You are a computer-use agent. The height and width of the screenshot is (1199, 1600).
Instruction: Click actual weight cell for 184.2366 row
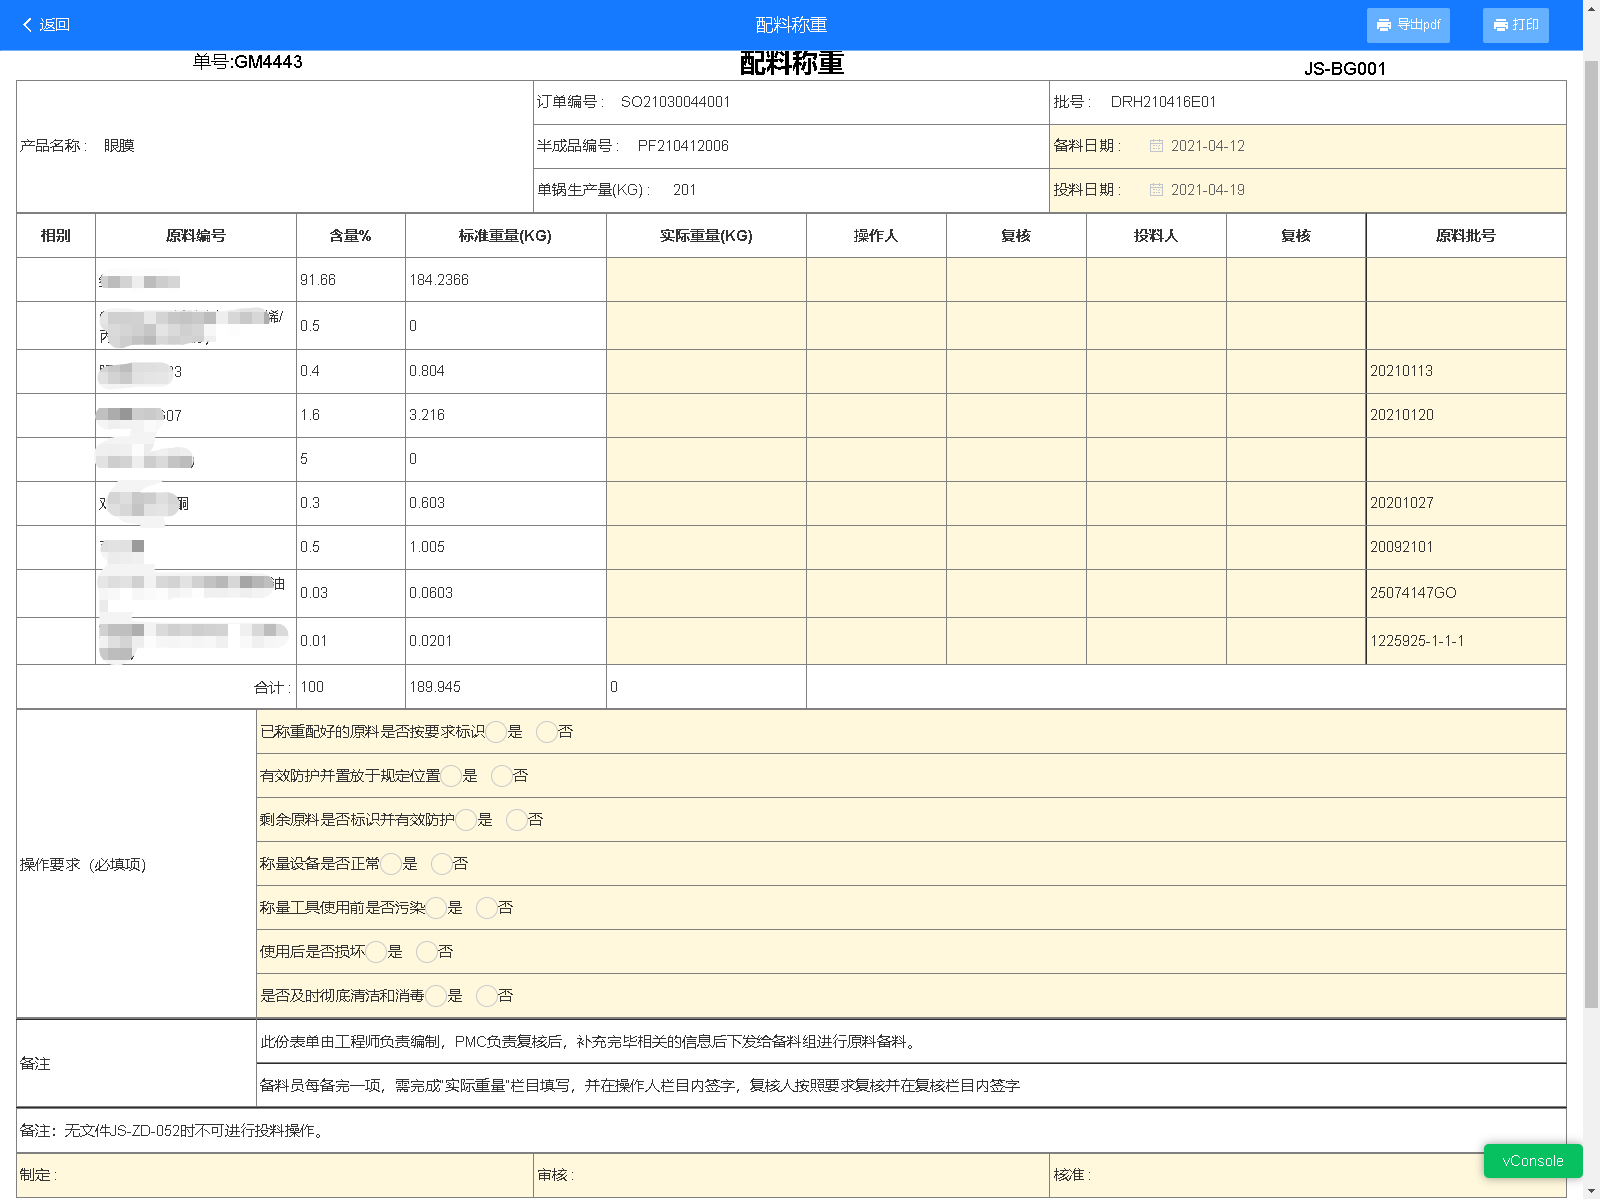tap(706, 280)
